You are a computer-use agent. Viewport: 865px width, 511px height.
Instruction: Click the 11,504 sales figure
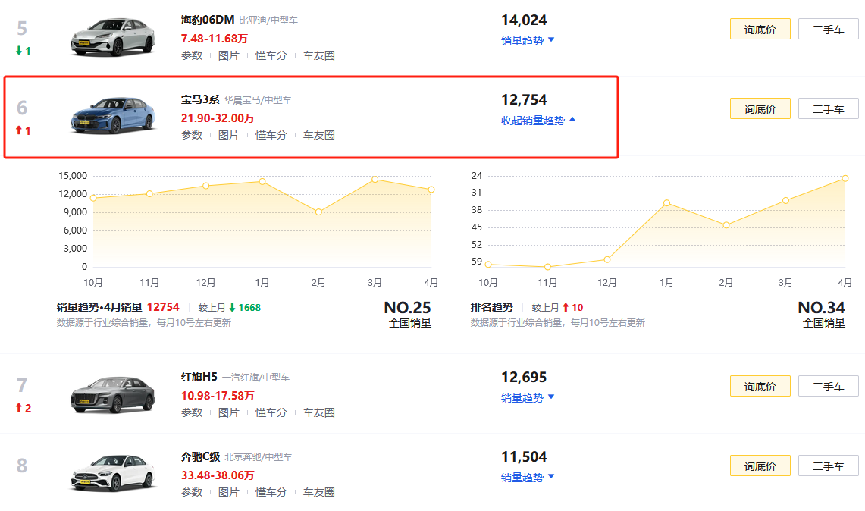pyautogui.click(x=524, y=457)
